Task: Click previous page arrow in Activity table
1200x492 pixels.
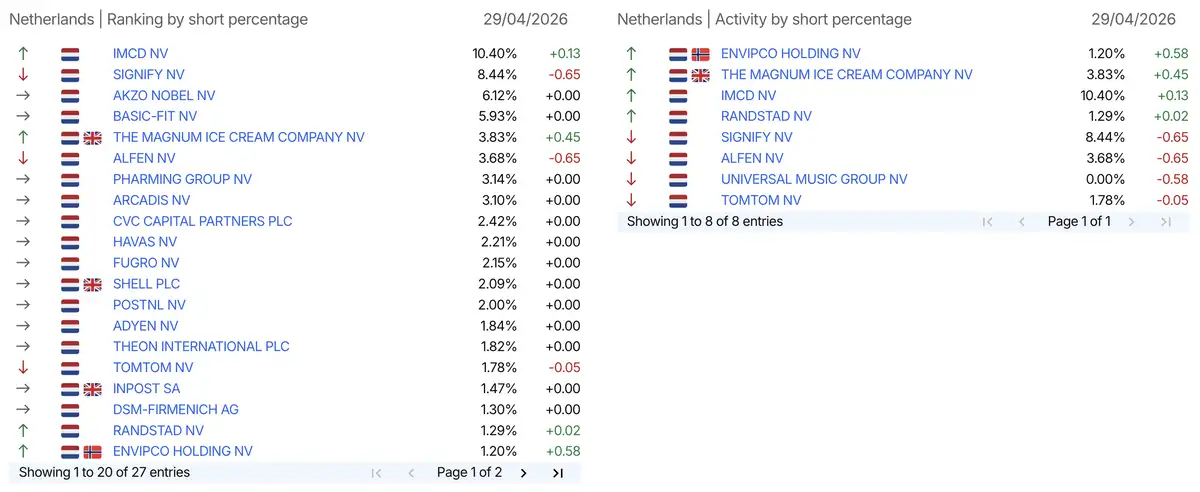Action: pos(1021,222)
